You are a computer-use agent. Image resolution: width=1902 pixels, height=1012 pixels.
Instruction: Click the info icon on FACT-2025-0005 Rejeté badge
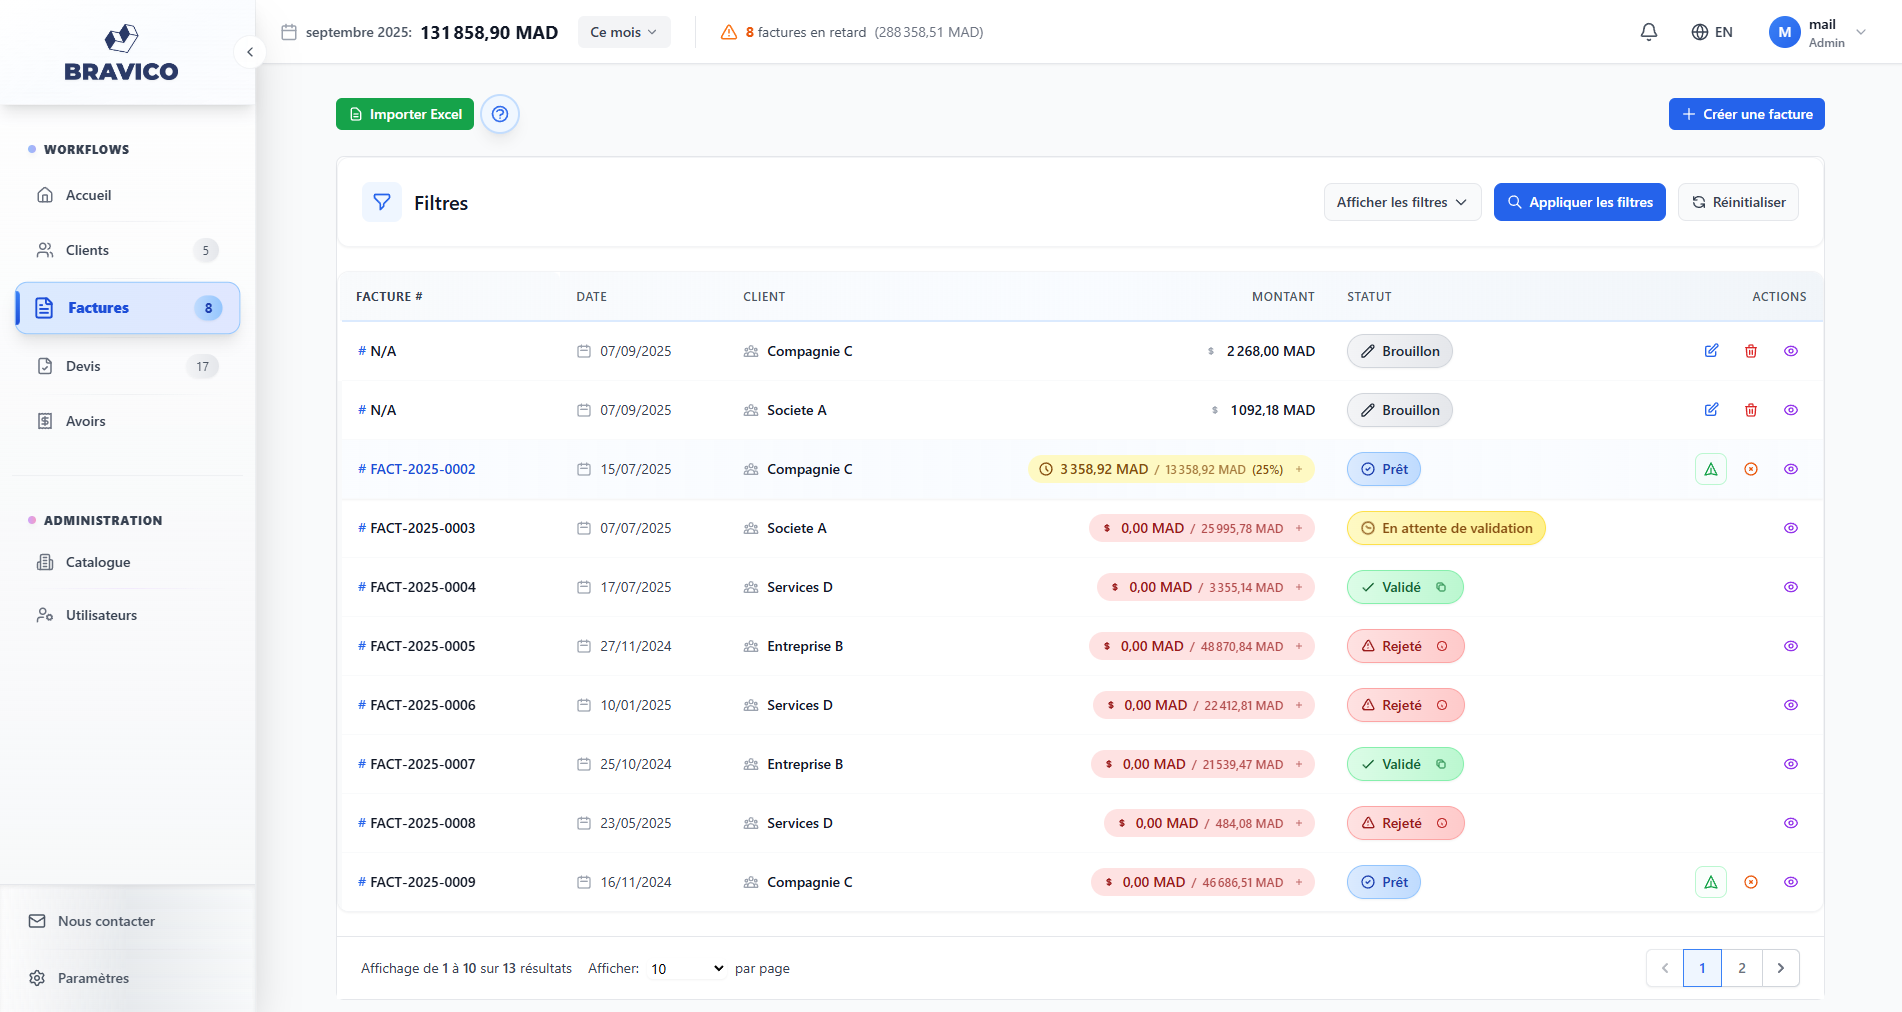click(x=1442, y=646)
